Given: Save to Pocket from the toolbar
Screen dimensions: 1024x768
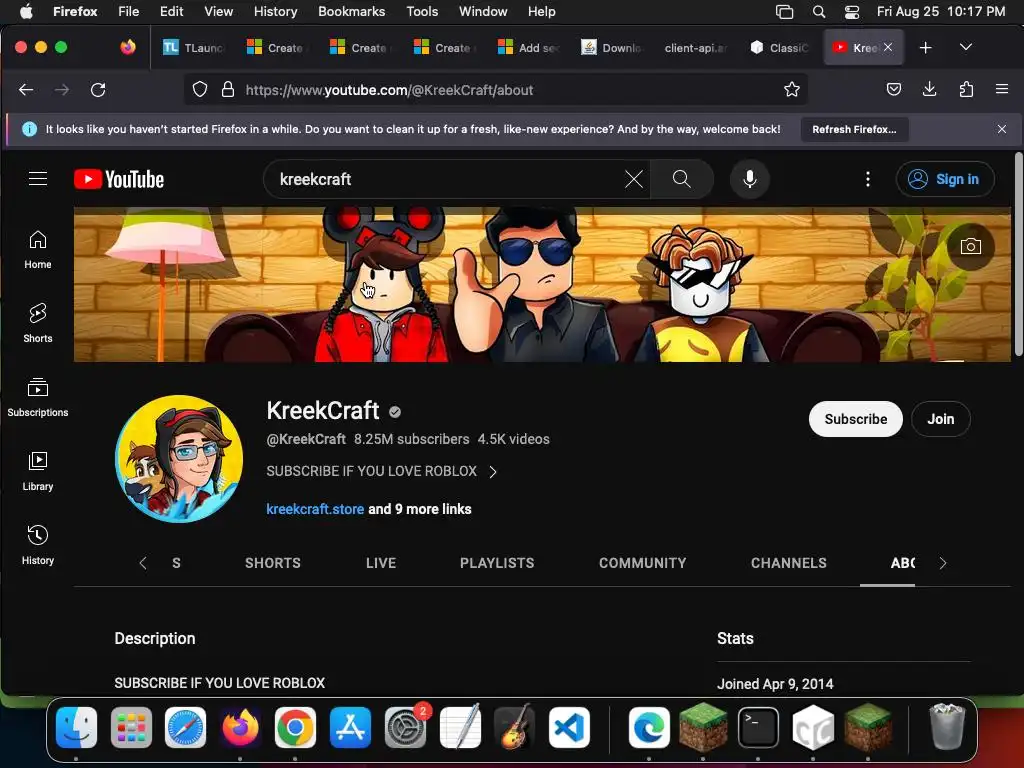Looking at the screenshot, I should click(893, 89).
